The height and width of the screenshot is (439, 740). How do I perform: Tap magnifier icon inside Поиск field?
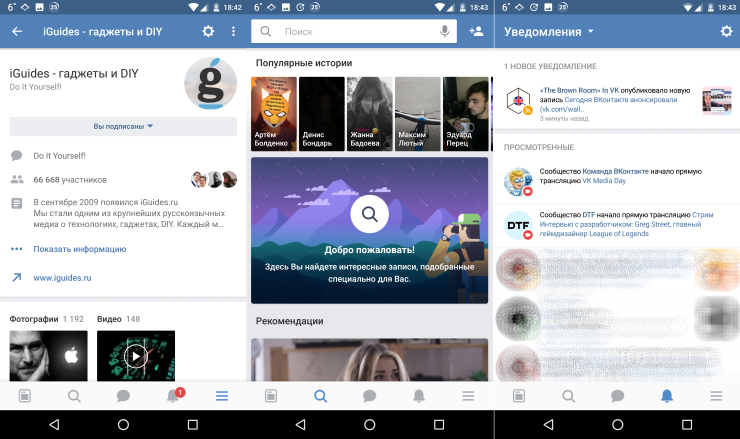pyautogui.click(x=266, y=31)
